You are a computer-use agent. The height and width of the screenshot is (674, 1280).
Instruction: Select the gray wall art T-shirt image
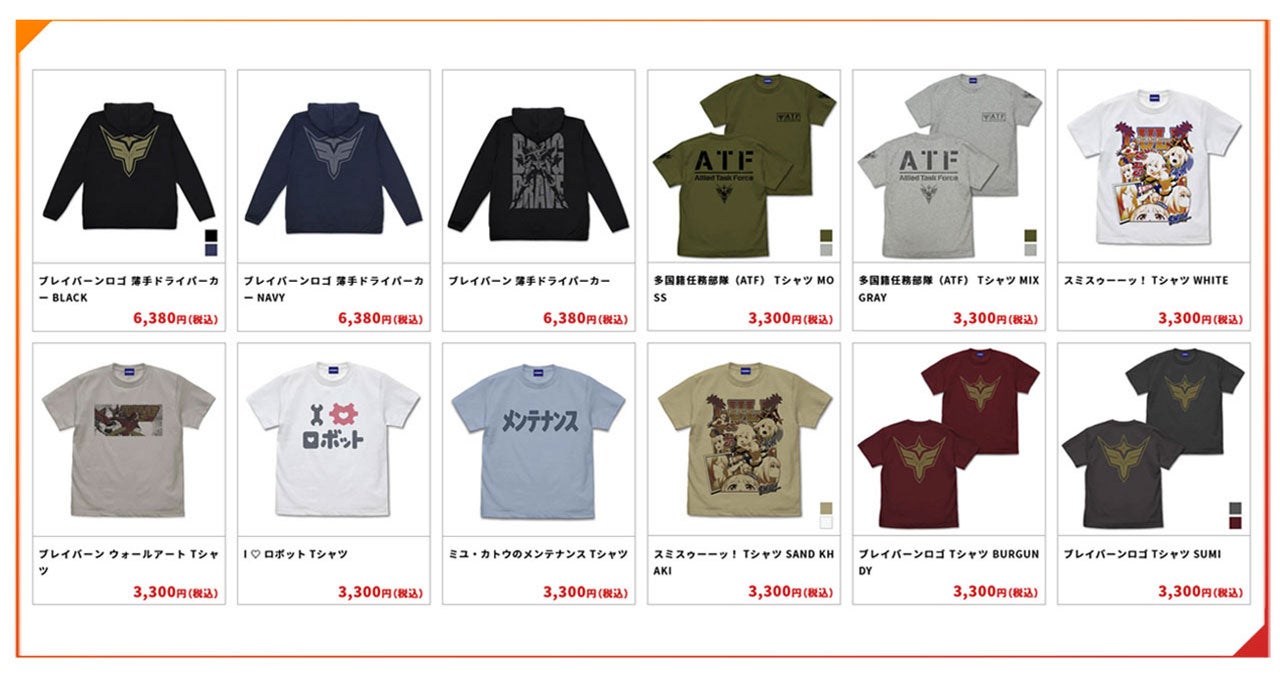point(128,439)
